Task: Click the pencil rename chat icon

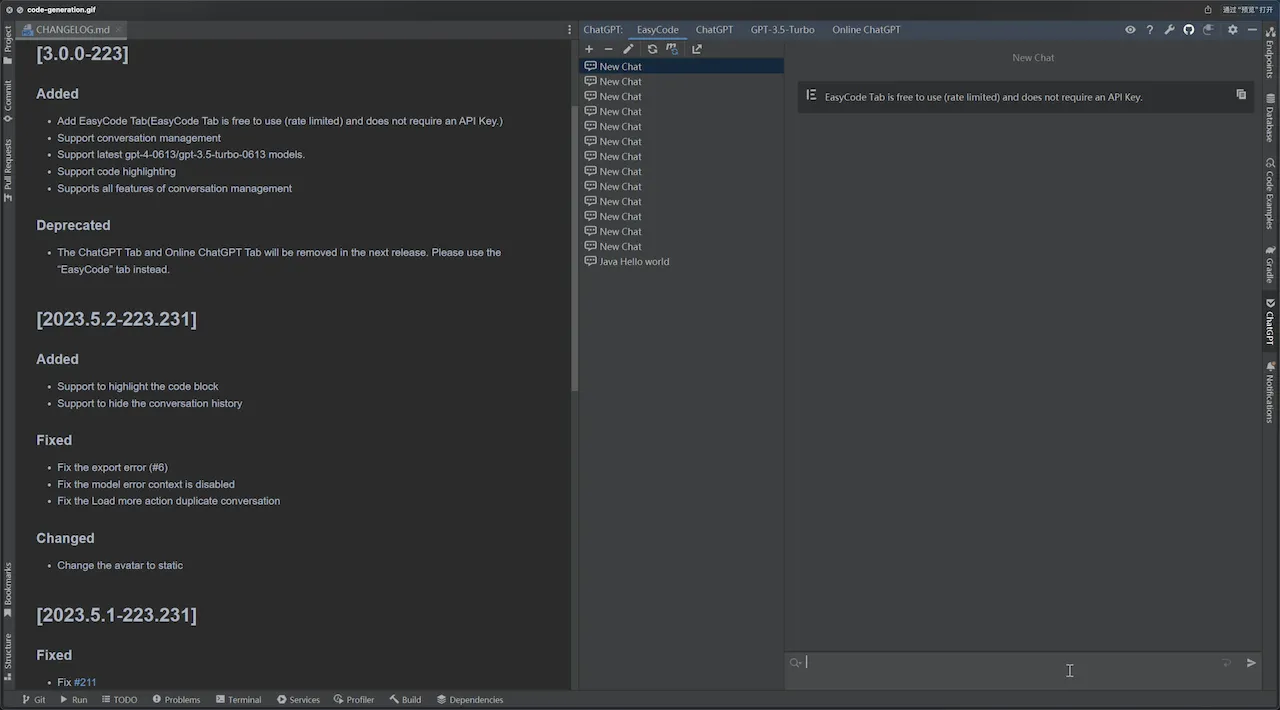Action: click(628, 49)
